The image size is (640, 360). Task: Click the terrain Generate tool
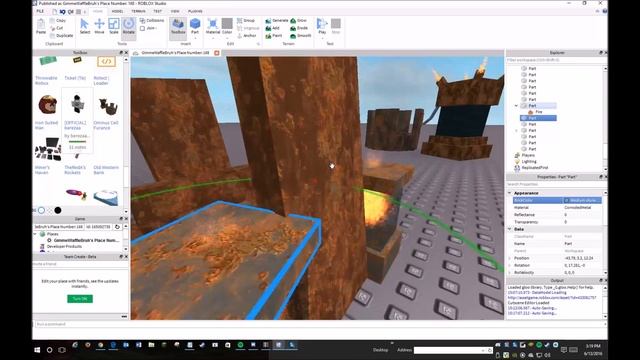click(x=277, y=20)
